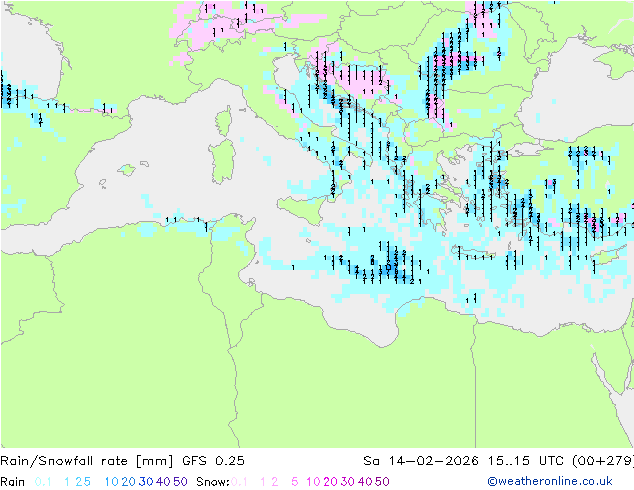
Task: Select the Rain legend value 10
Action: tap(112, 482)
